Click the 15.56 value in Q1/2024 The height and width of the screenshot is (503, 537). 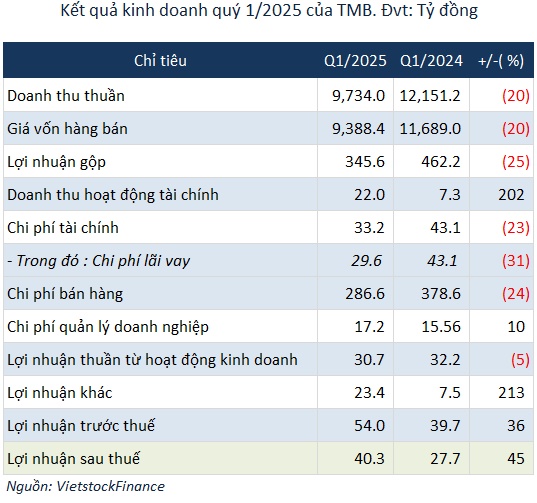point(441,327)
